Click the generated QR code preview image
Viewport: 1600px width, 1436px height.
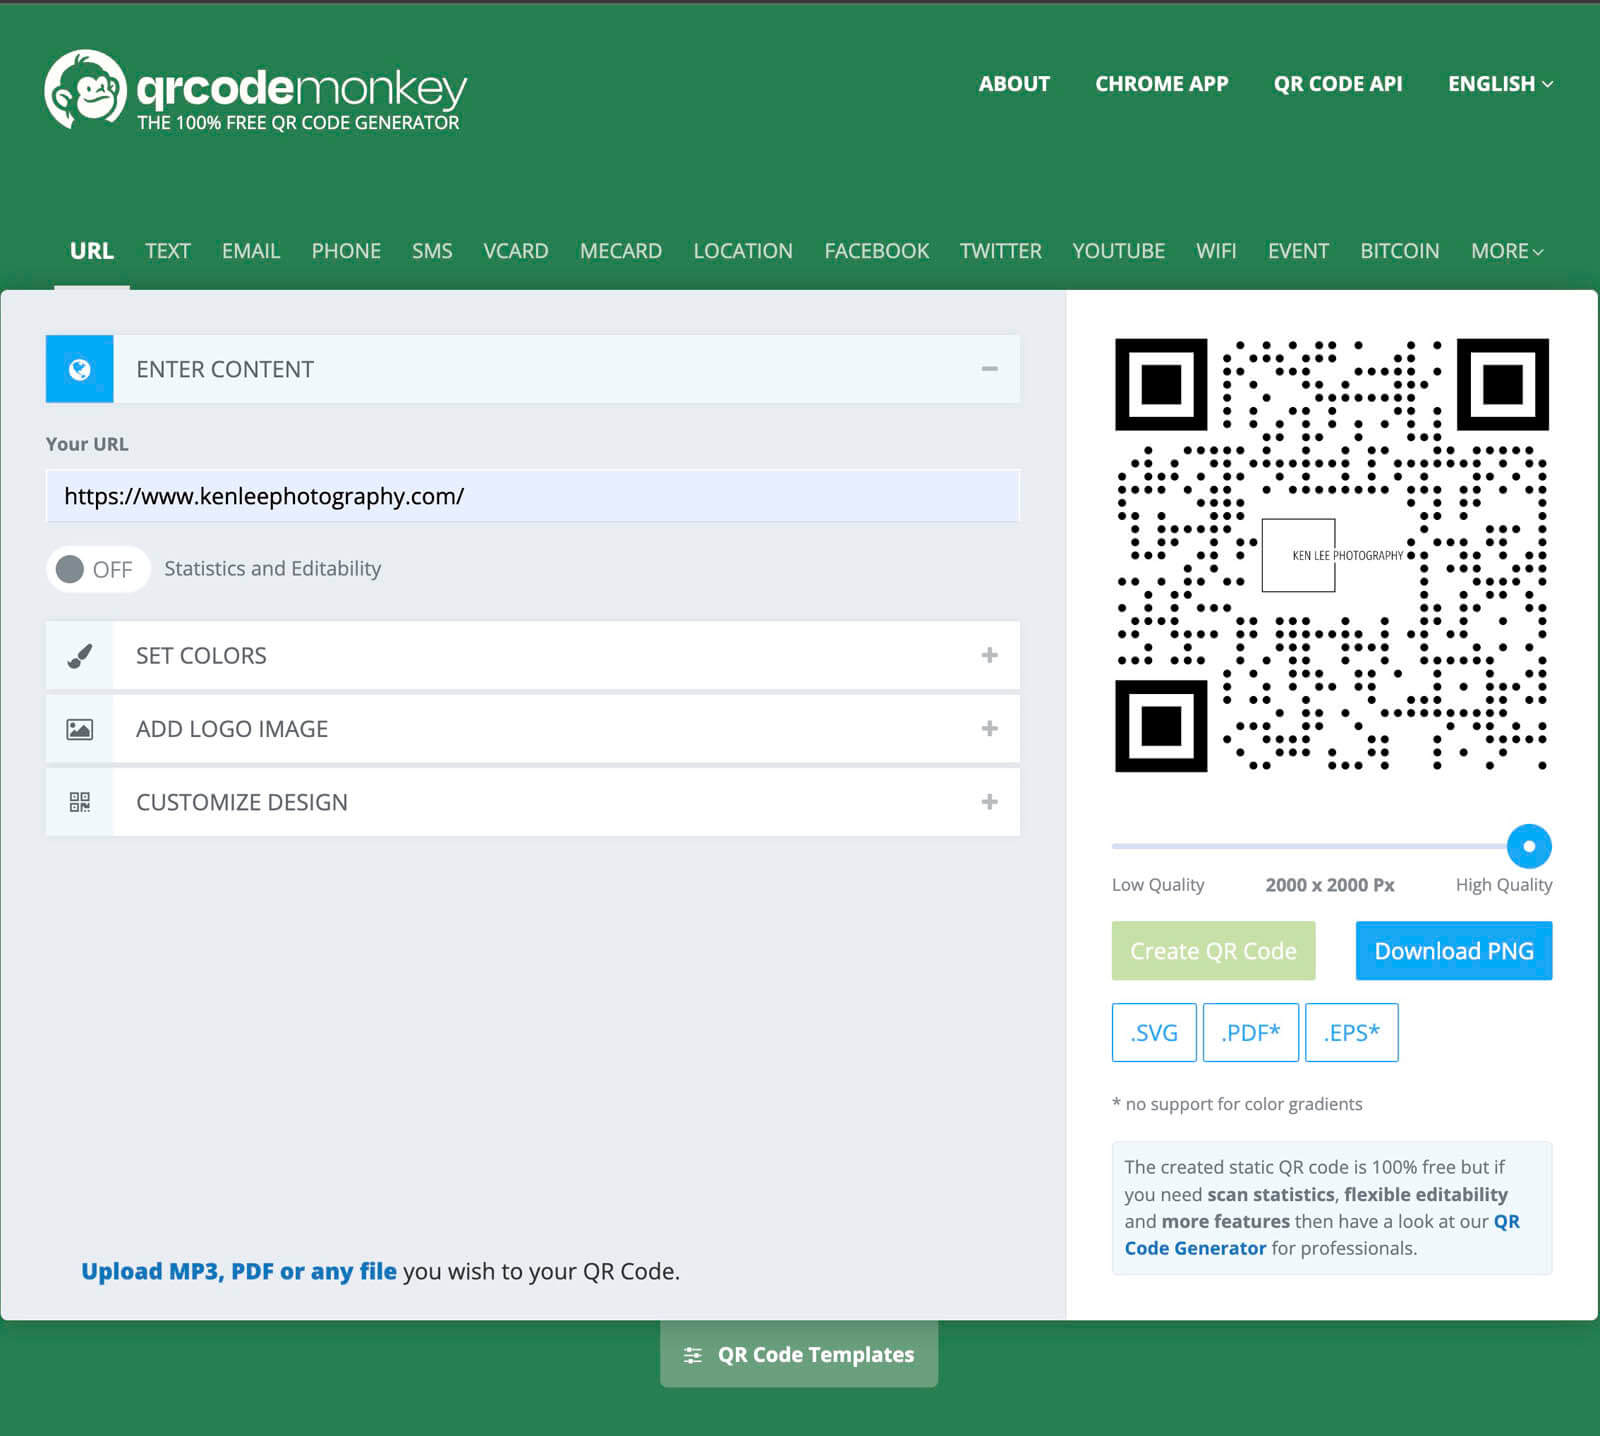(x=1331, y=555)
